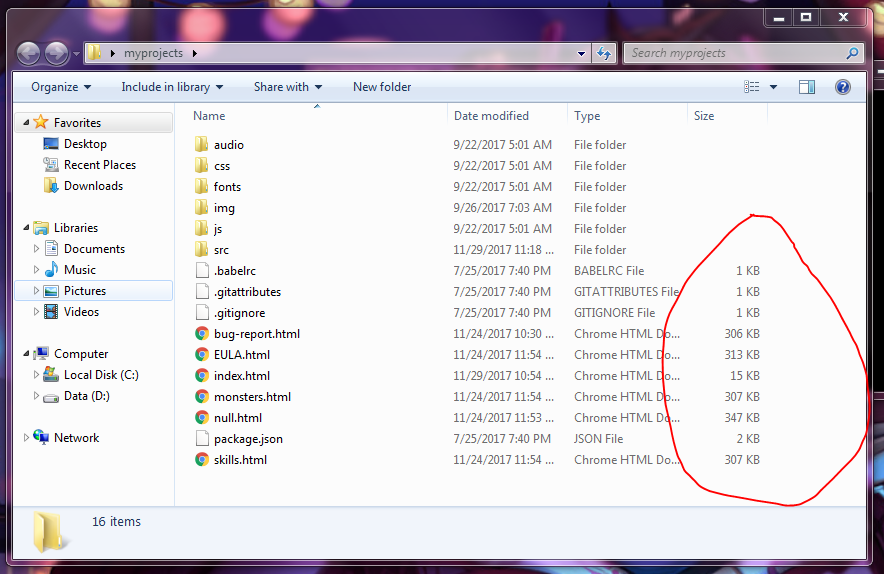The image size is (884, 574).
Task: Select the Pictures library
Action: [x=85, y=290]
